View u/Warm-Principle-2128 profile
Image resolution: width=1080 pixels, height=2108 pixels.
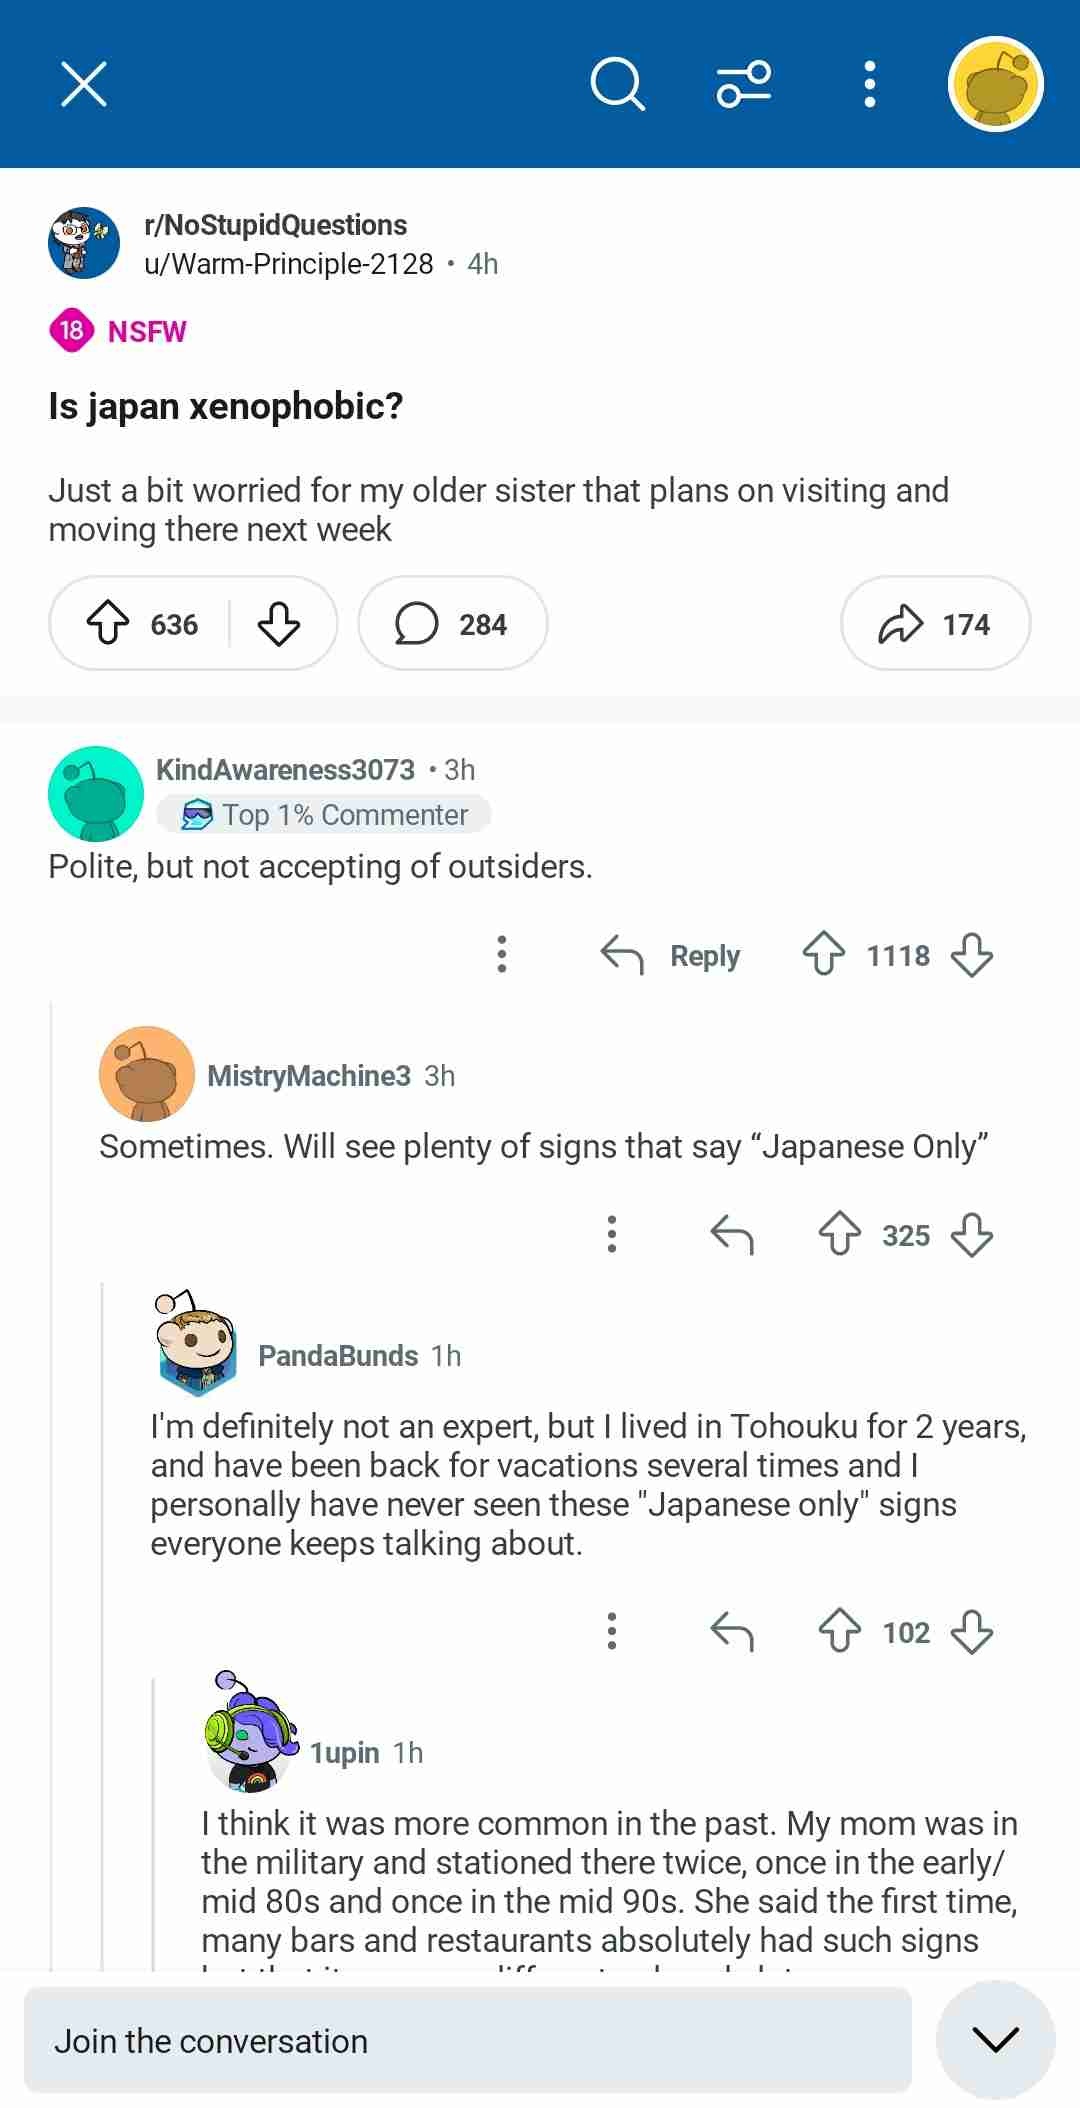tap(289, 264)
